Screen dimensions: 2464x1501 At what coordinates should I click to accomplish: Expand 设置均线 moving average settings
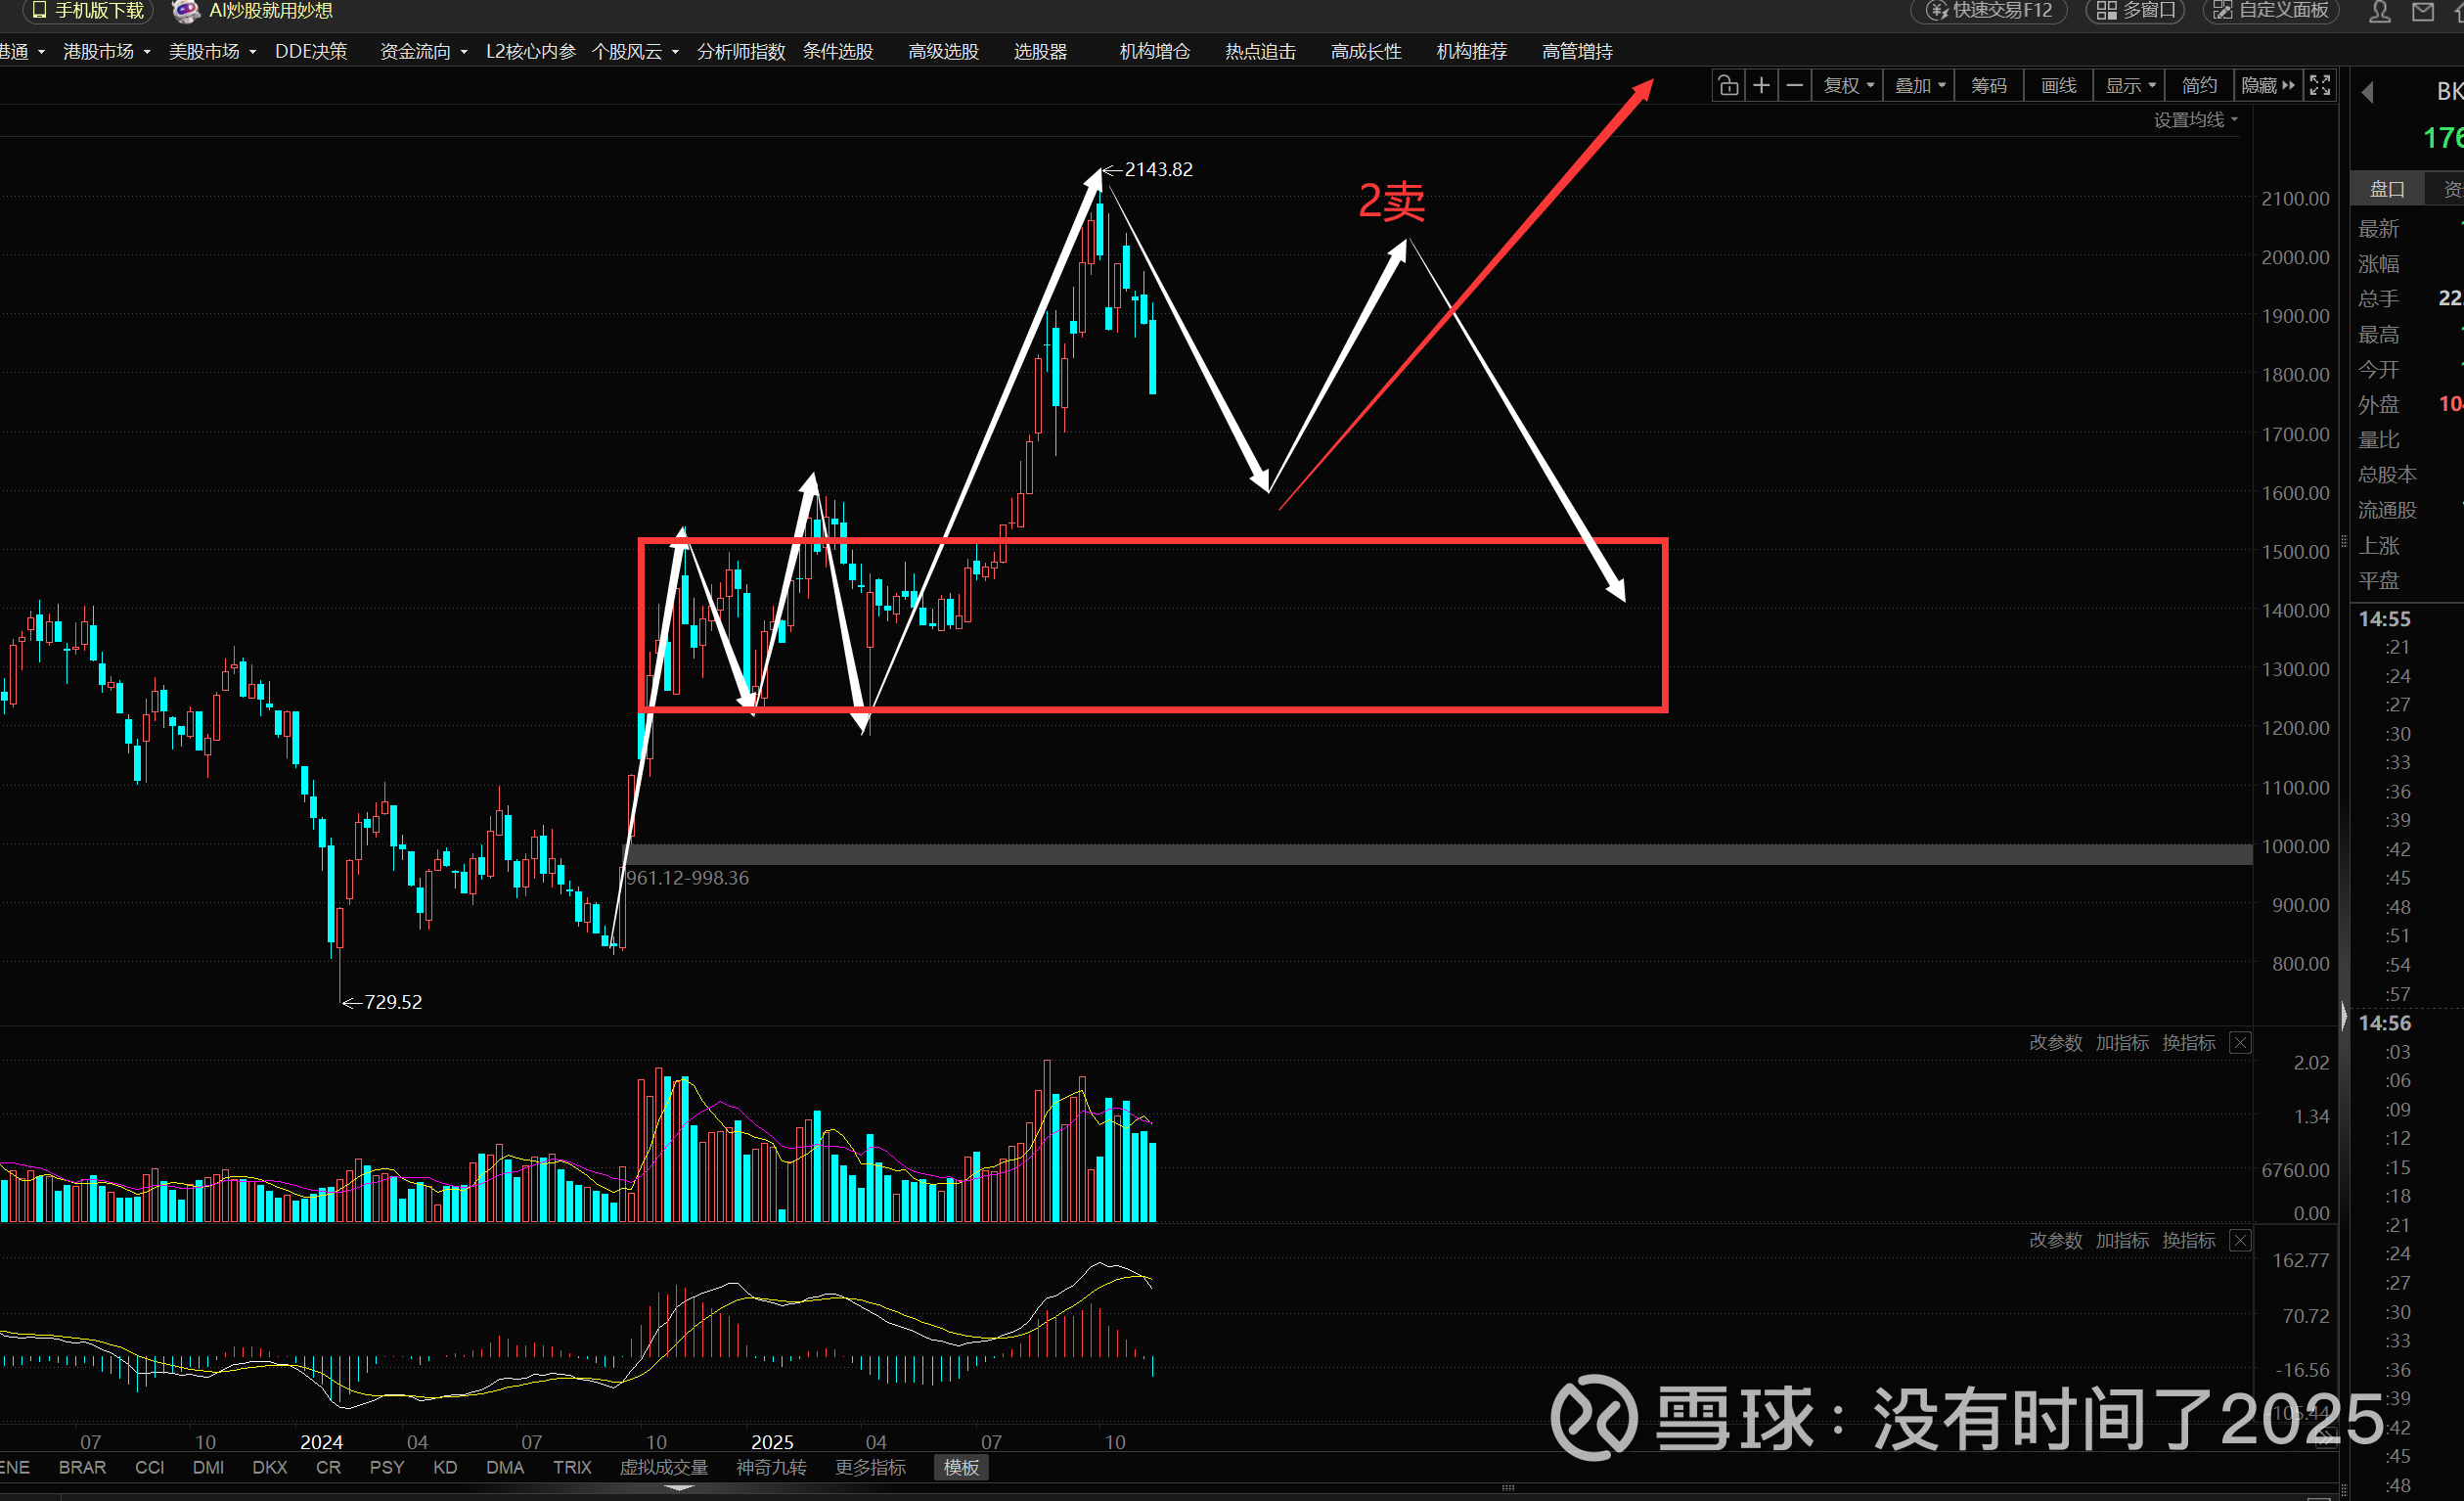2195,120
